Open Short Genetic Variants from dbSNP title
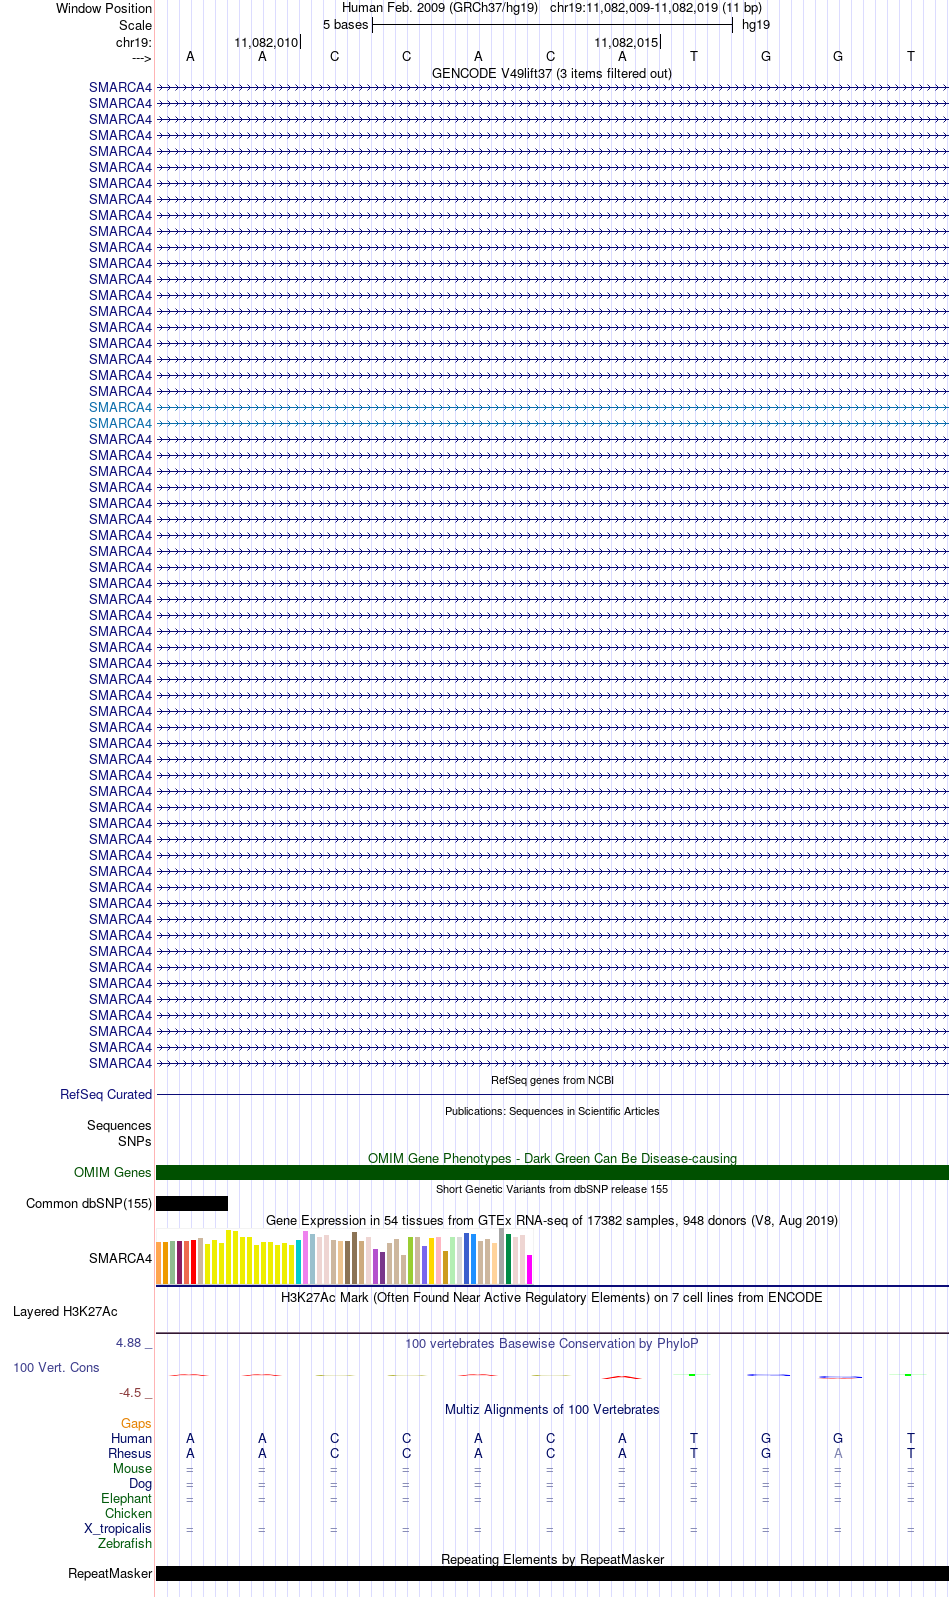Screen dimensions: 950x1597 552,1189
